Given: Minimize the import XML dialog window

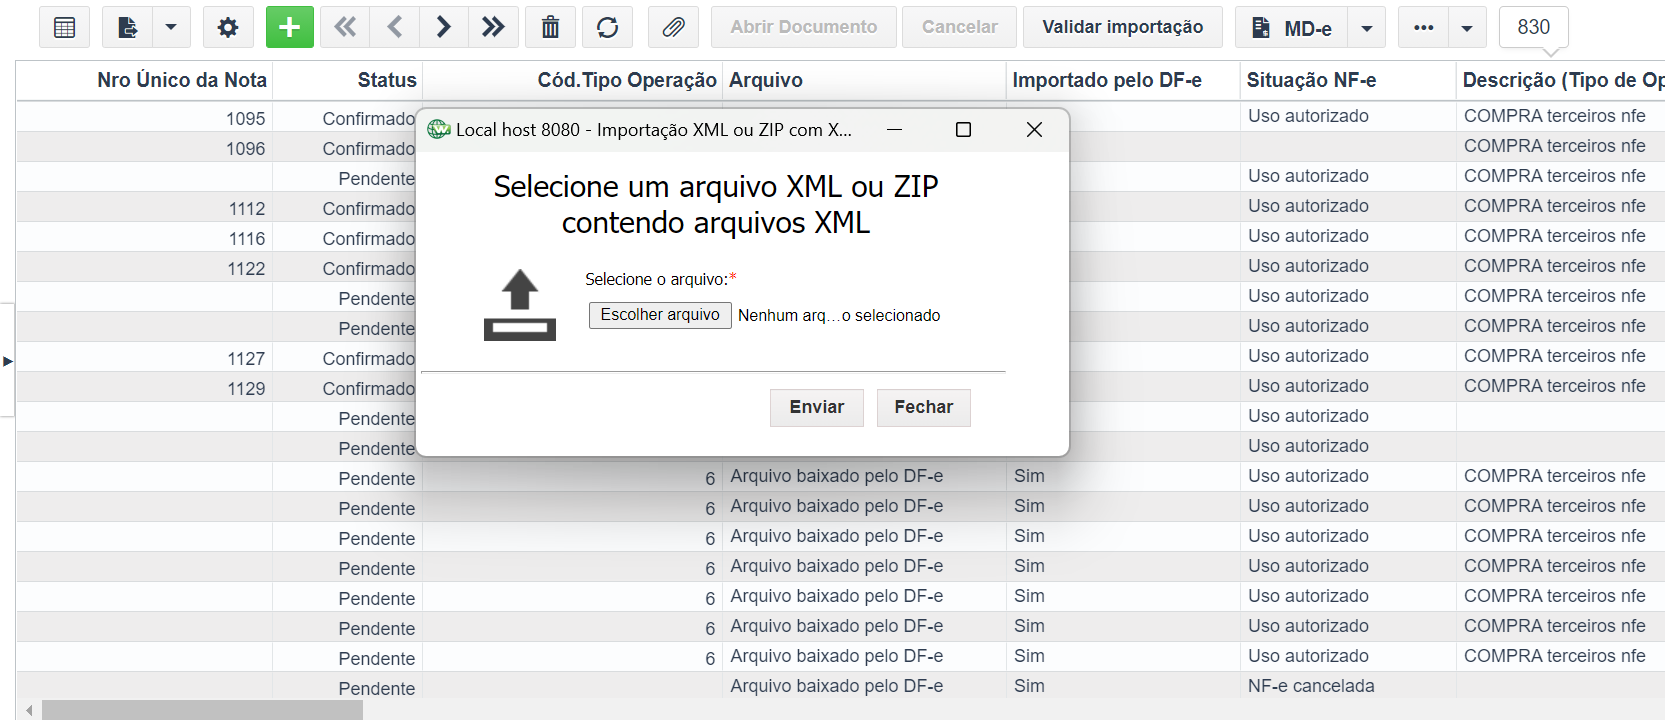Looking at the screenshot, I should click(x=895, y=130).
